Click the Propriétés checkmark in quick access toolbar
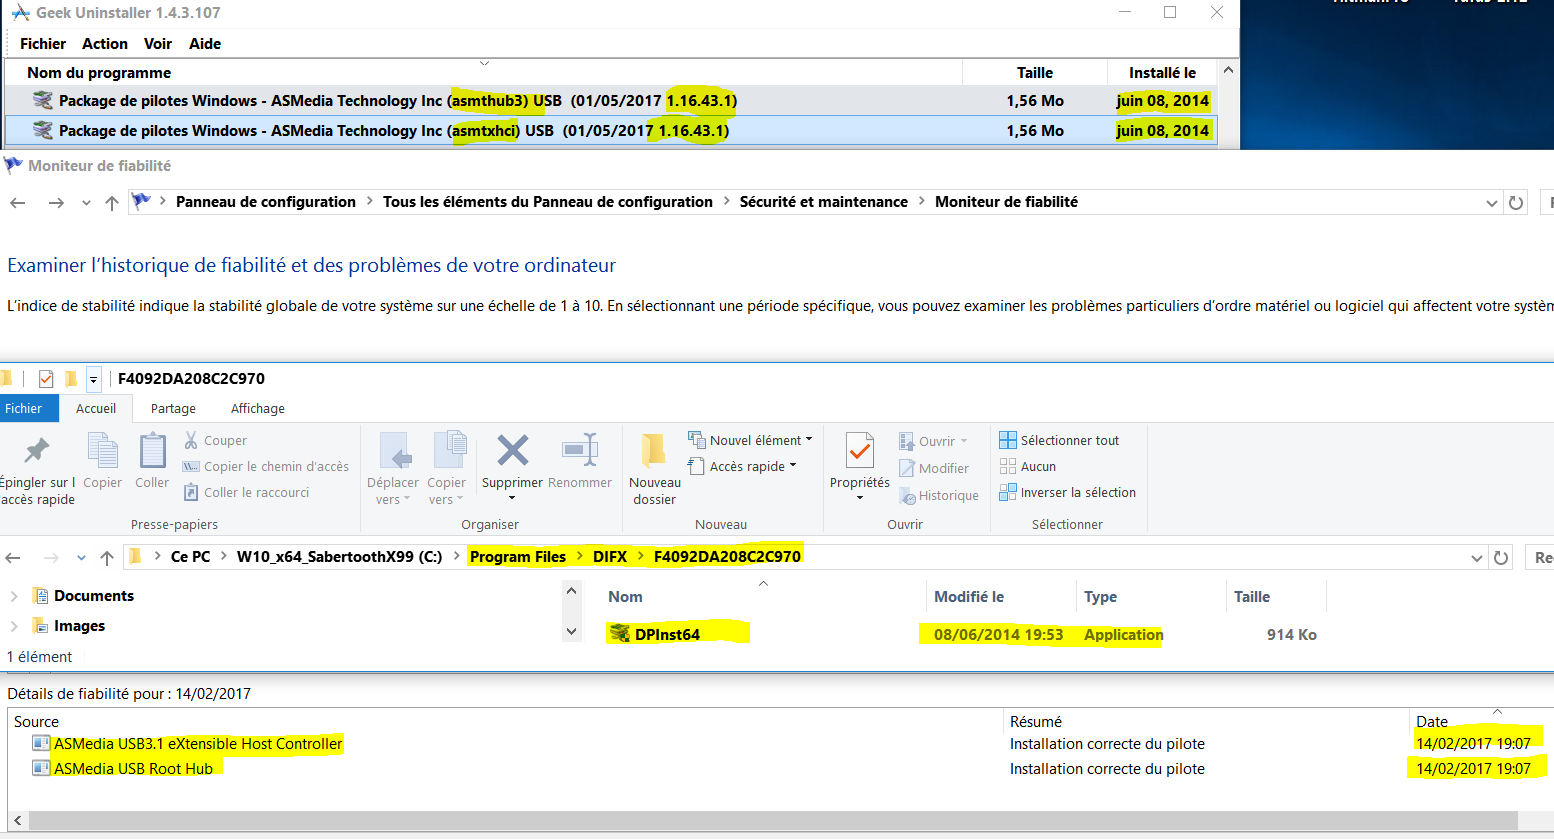The height and width of the screenshot is (839, 1554). (x=45, y=378)
